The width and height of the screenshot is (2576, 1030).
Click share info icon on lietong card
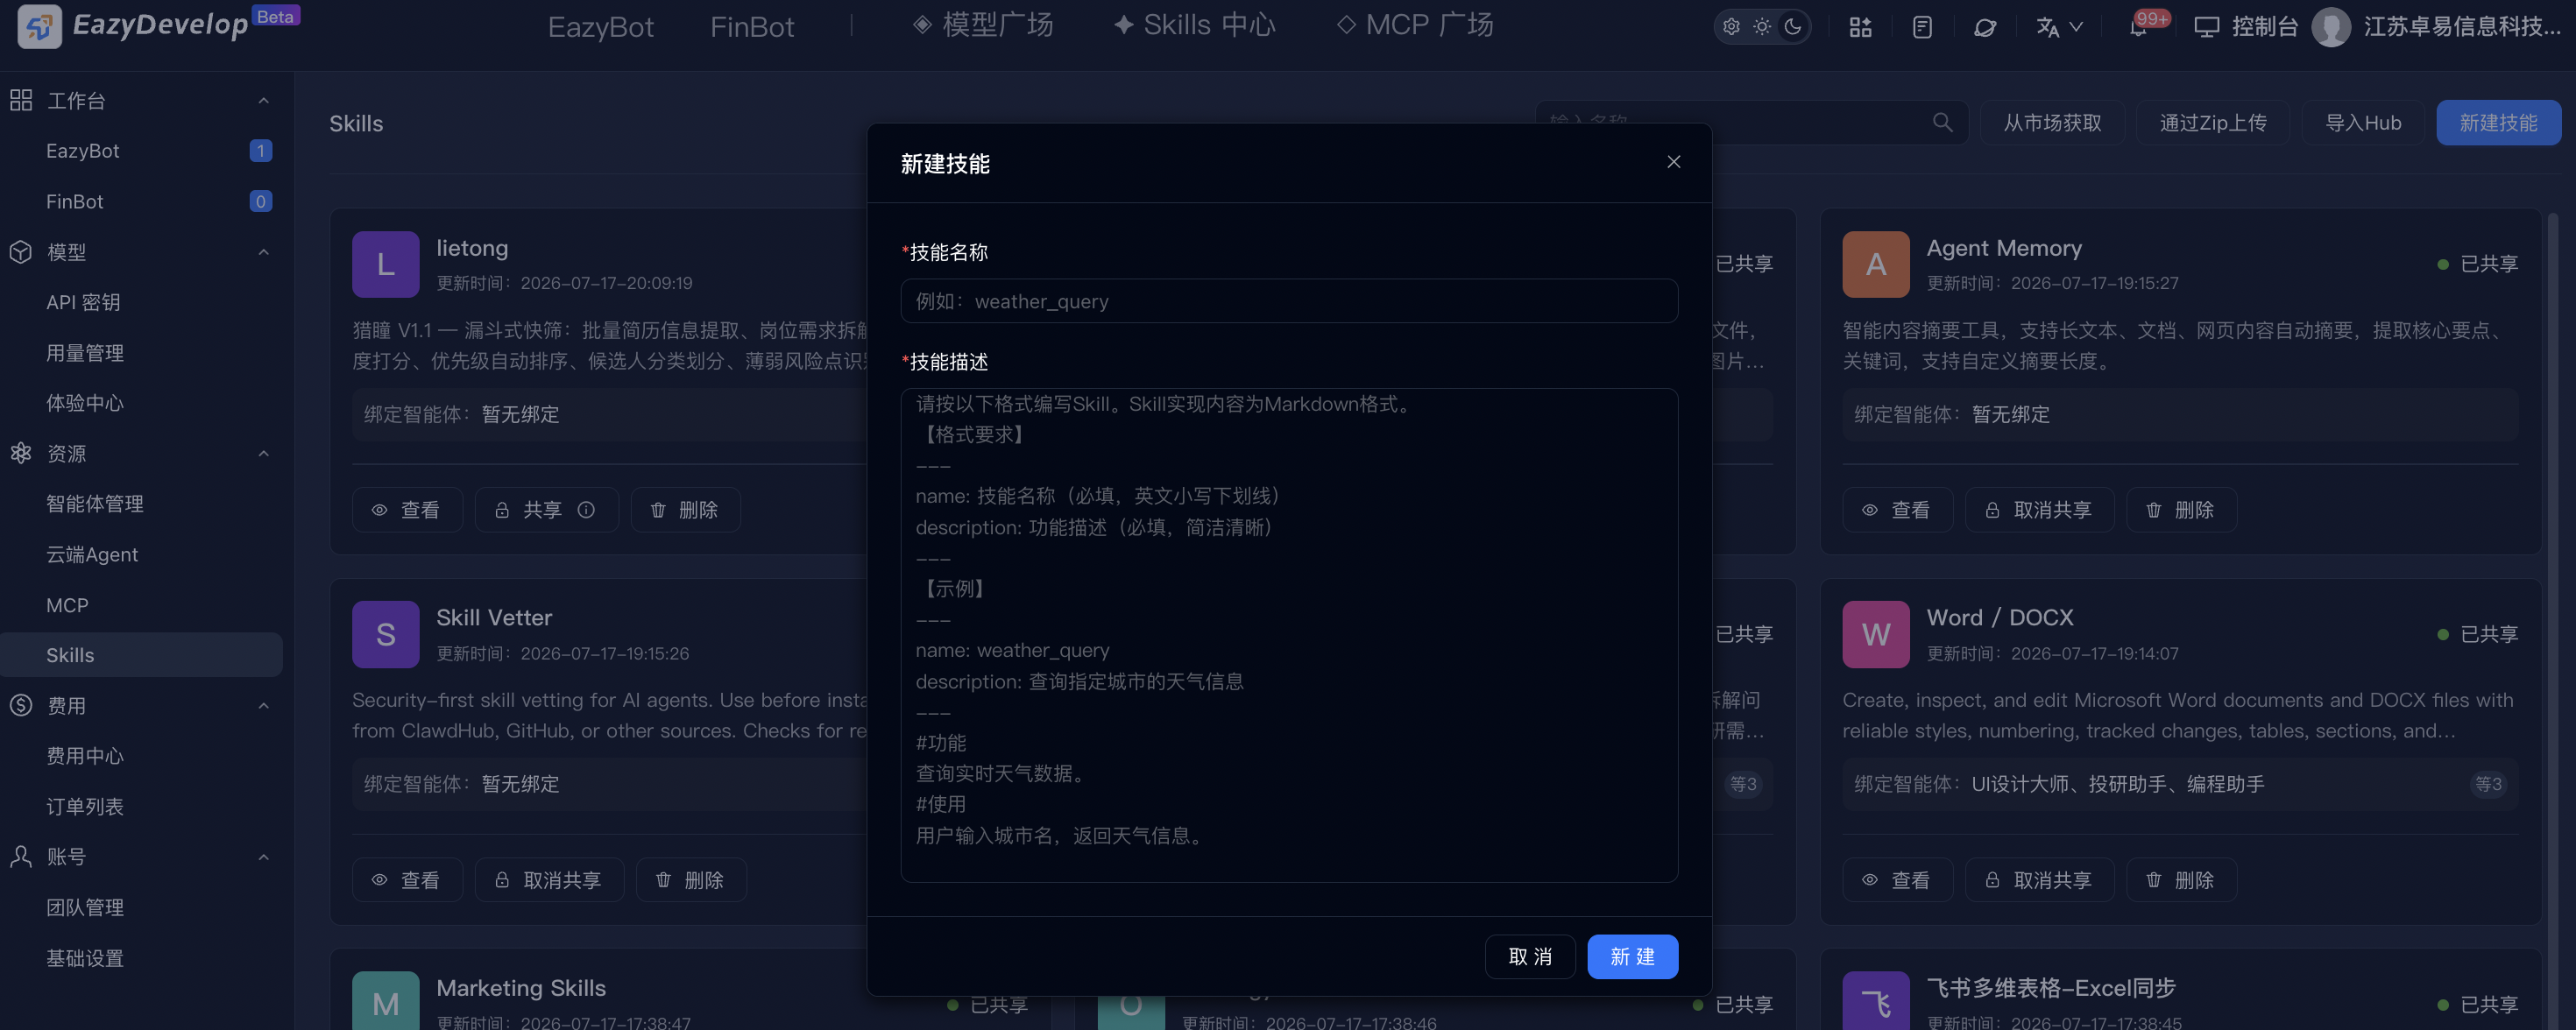coord(587,510)
